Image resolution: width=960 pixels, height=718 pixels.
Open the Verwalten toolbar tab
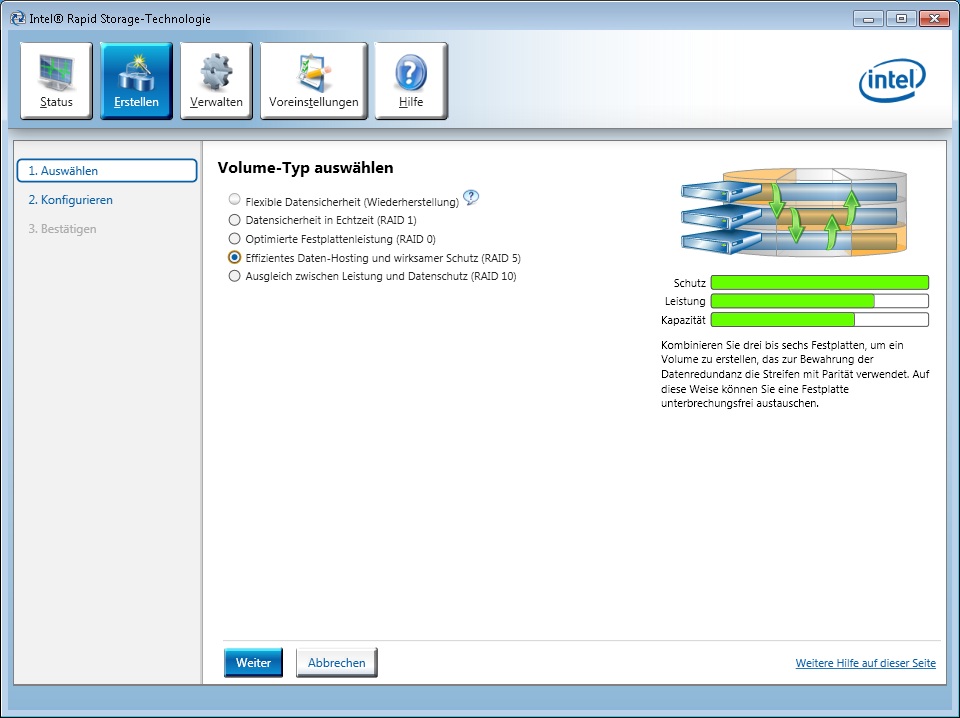pyautogui.click(x=216, y=81)
